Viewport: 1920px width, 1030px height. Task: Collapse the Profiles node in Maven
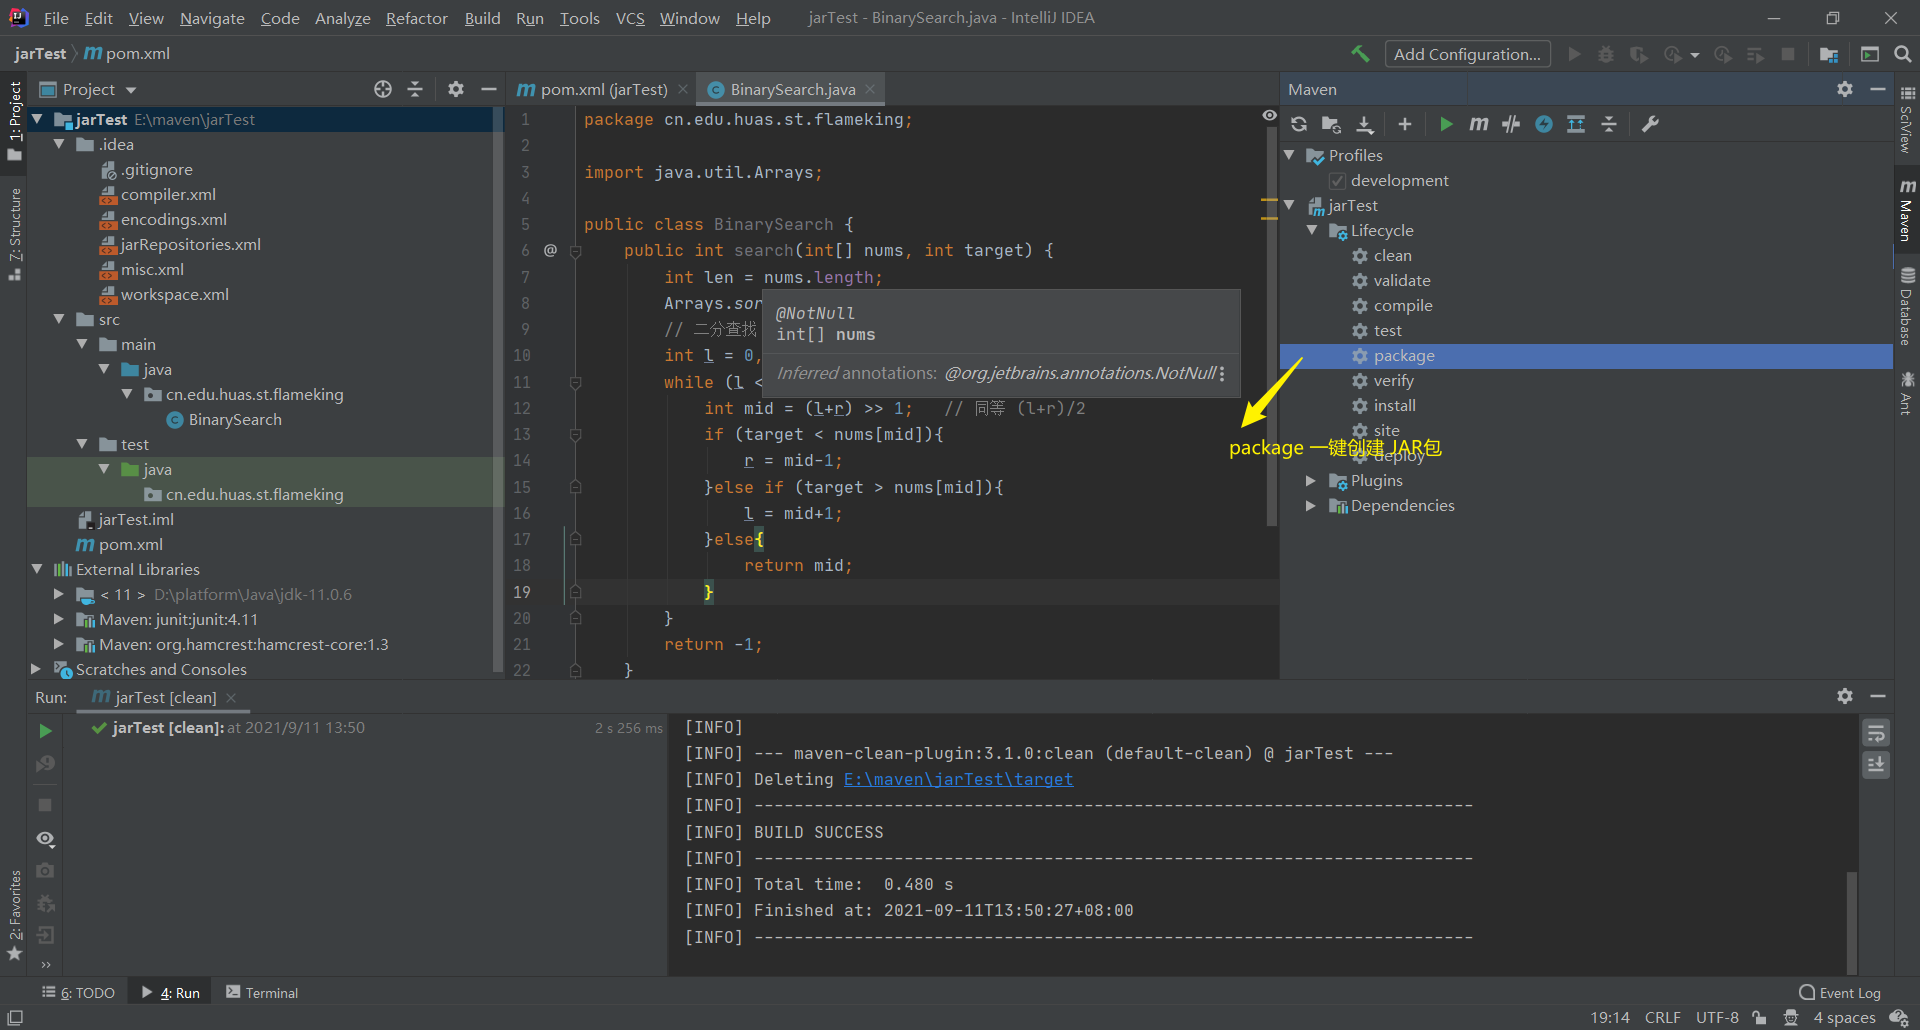tap(1289, 155)
